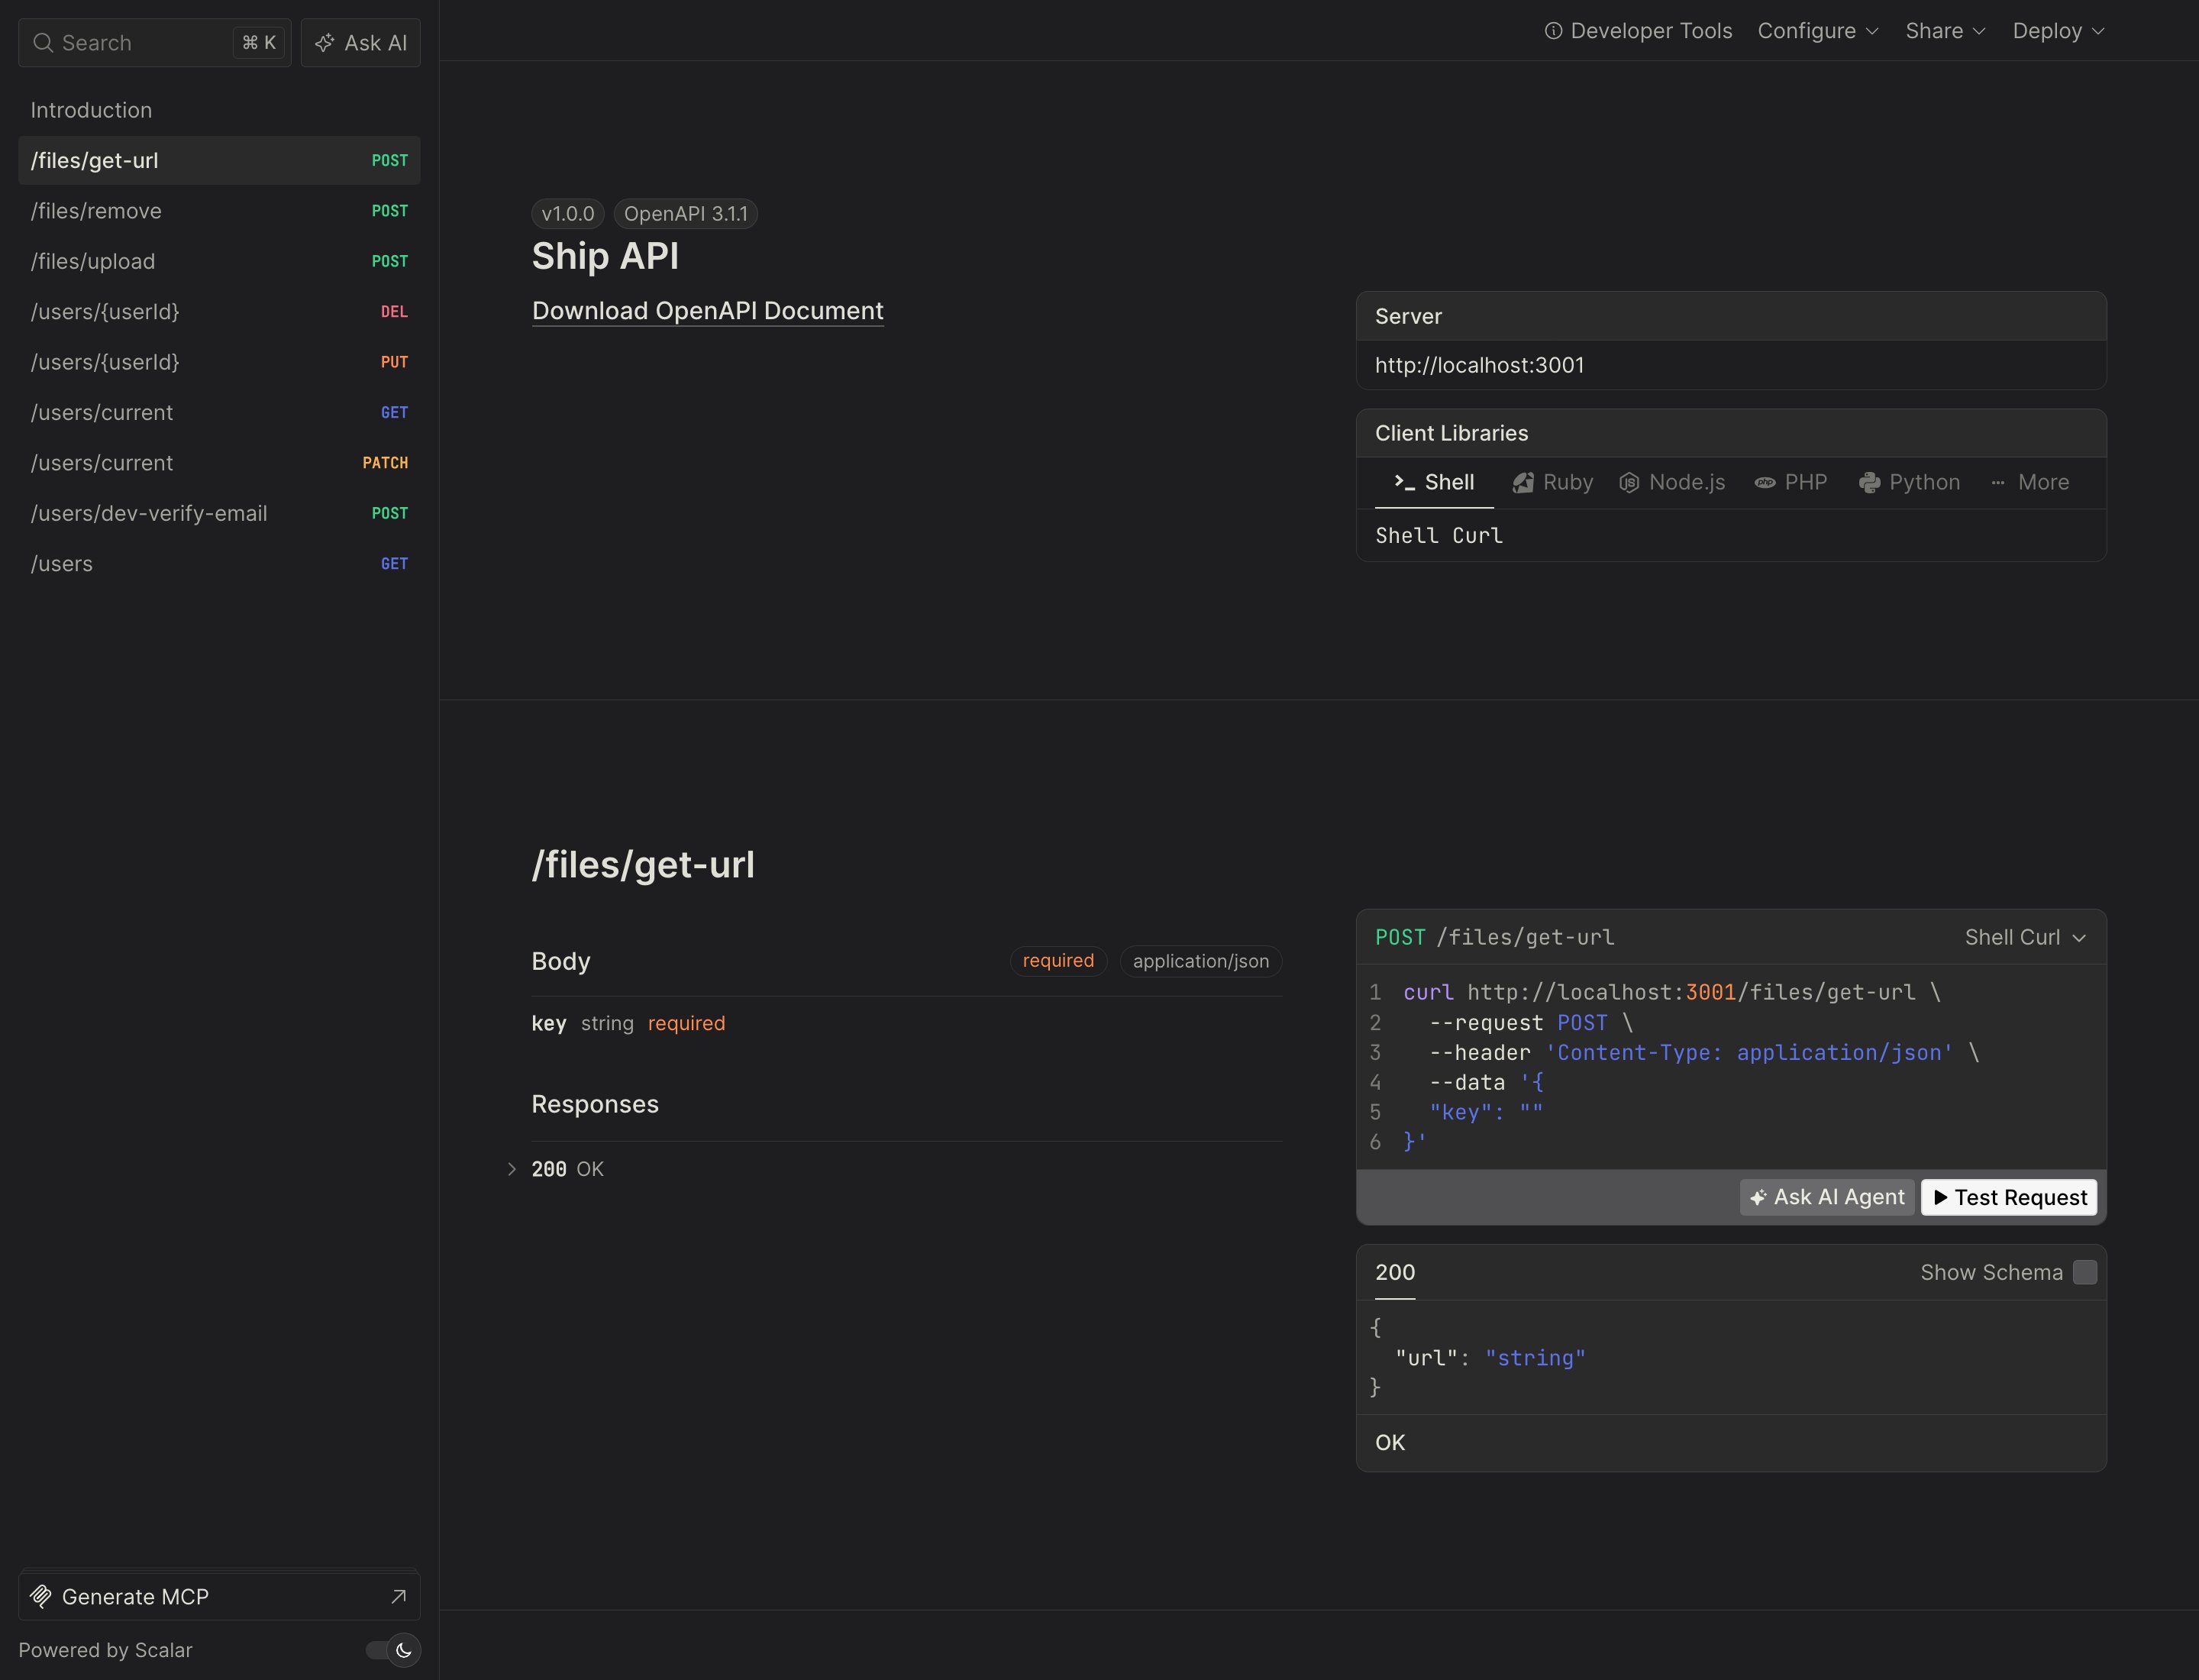The height and width of the screenshot is (1680, 2199).
Task: Click the Generate MCP button
Action: pyautogui.click(x=219, y=1596)
